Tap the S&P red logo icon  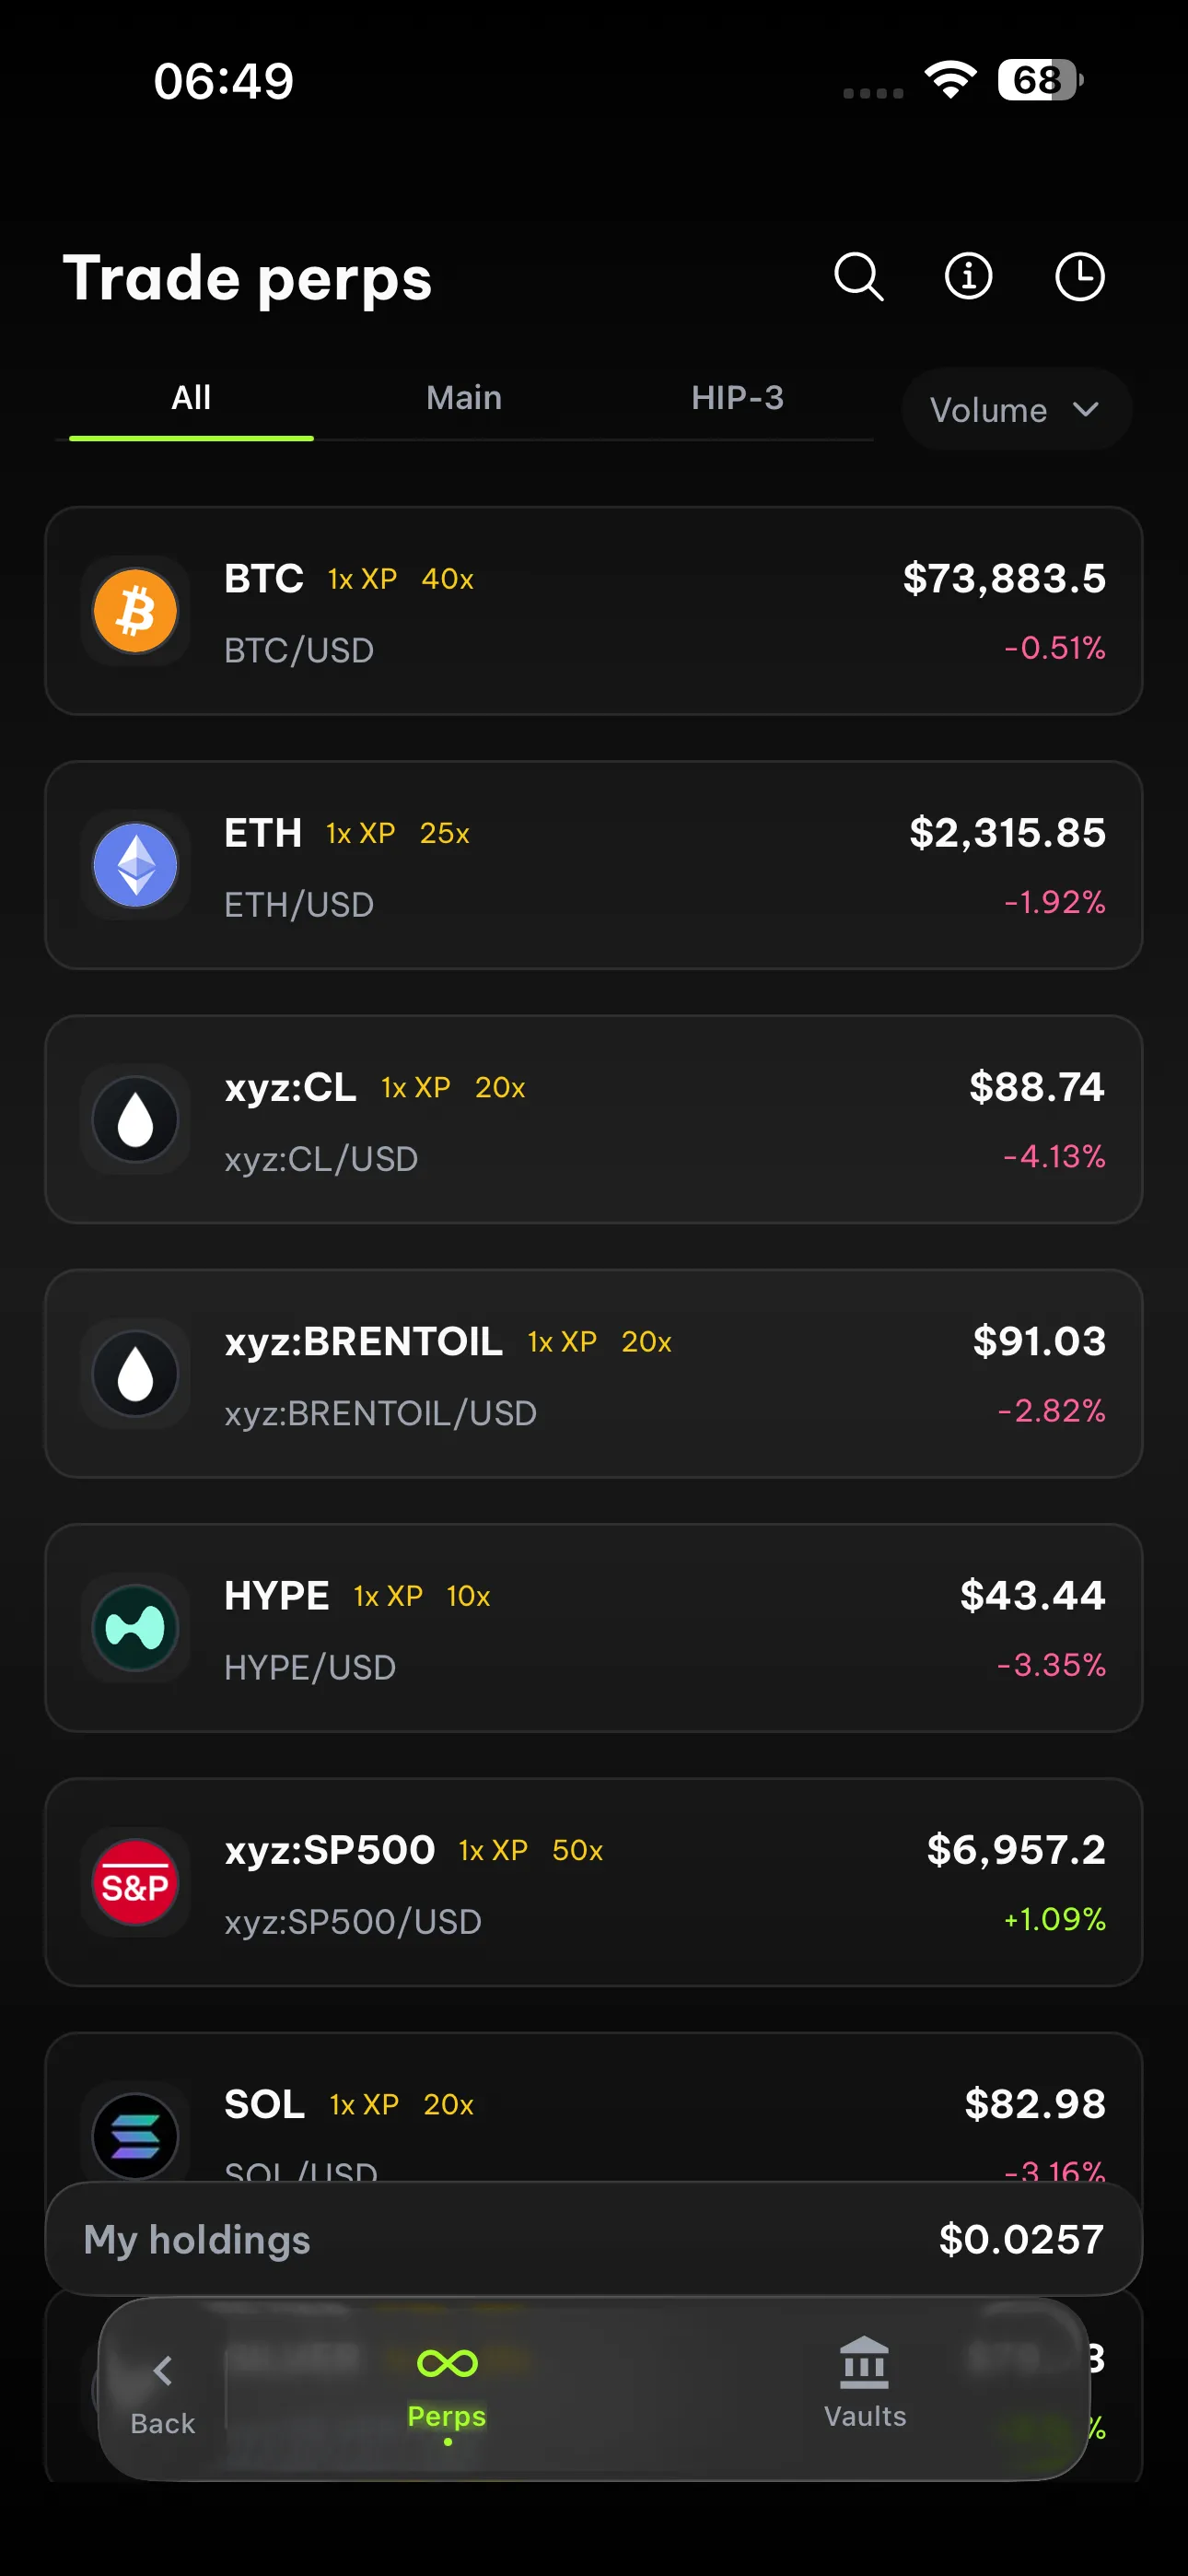click(x=135, y=1882)
